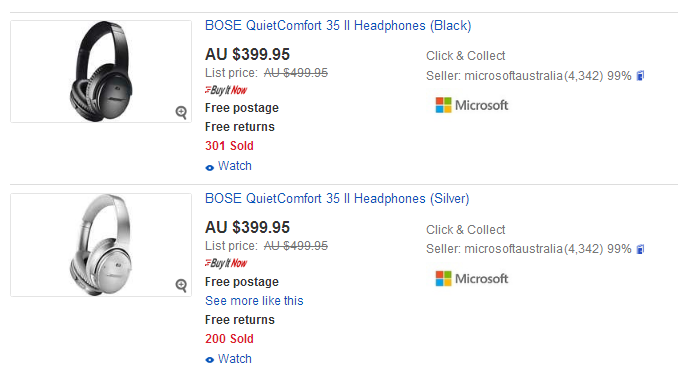Click See more like this link
The width and height of the screenshot is (678, 374).
click(254, 300)
